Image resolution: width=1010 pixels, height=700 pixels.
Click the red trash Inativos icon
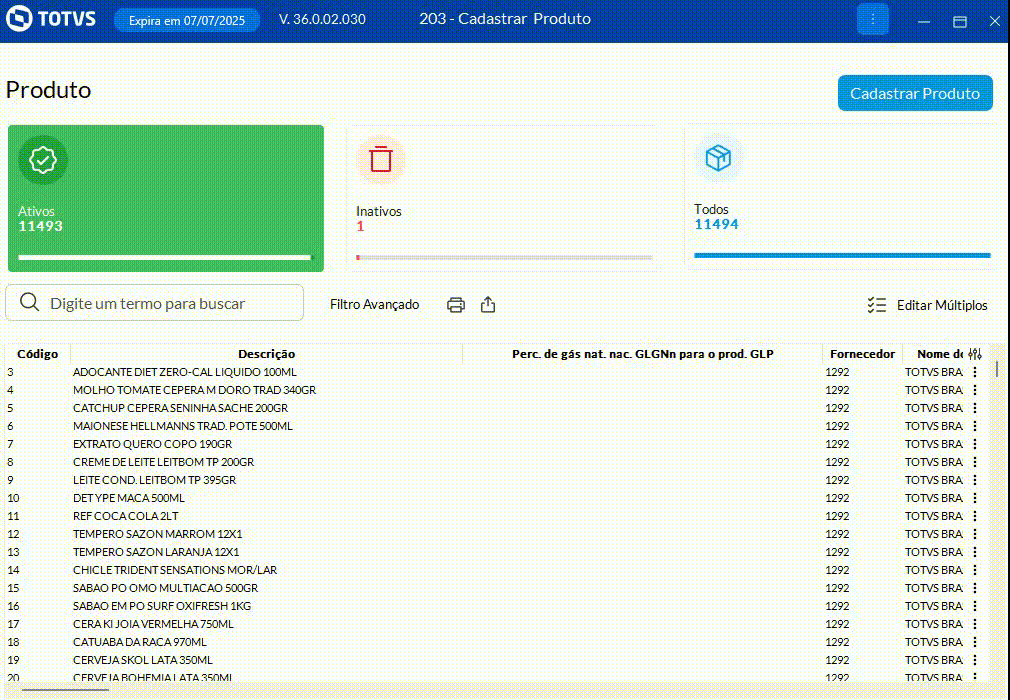(x=381, y=159)
